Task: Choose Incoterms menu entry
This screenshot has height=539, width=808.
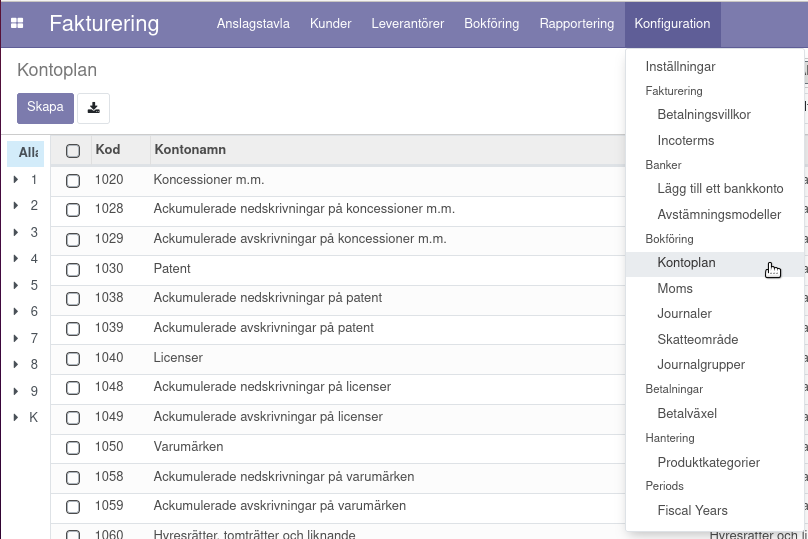Action: (686, 140)
